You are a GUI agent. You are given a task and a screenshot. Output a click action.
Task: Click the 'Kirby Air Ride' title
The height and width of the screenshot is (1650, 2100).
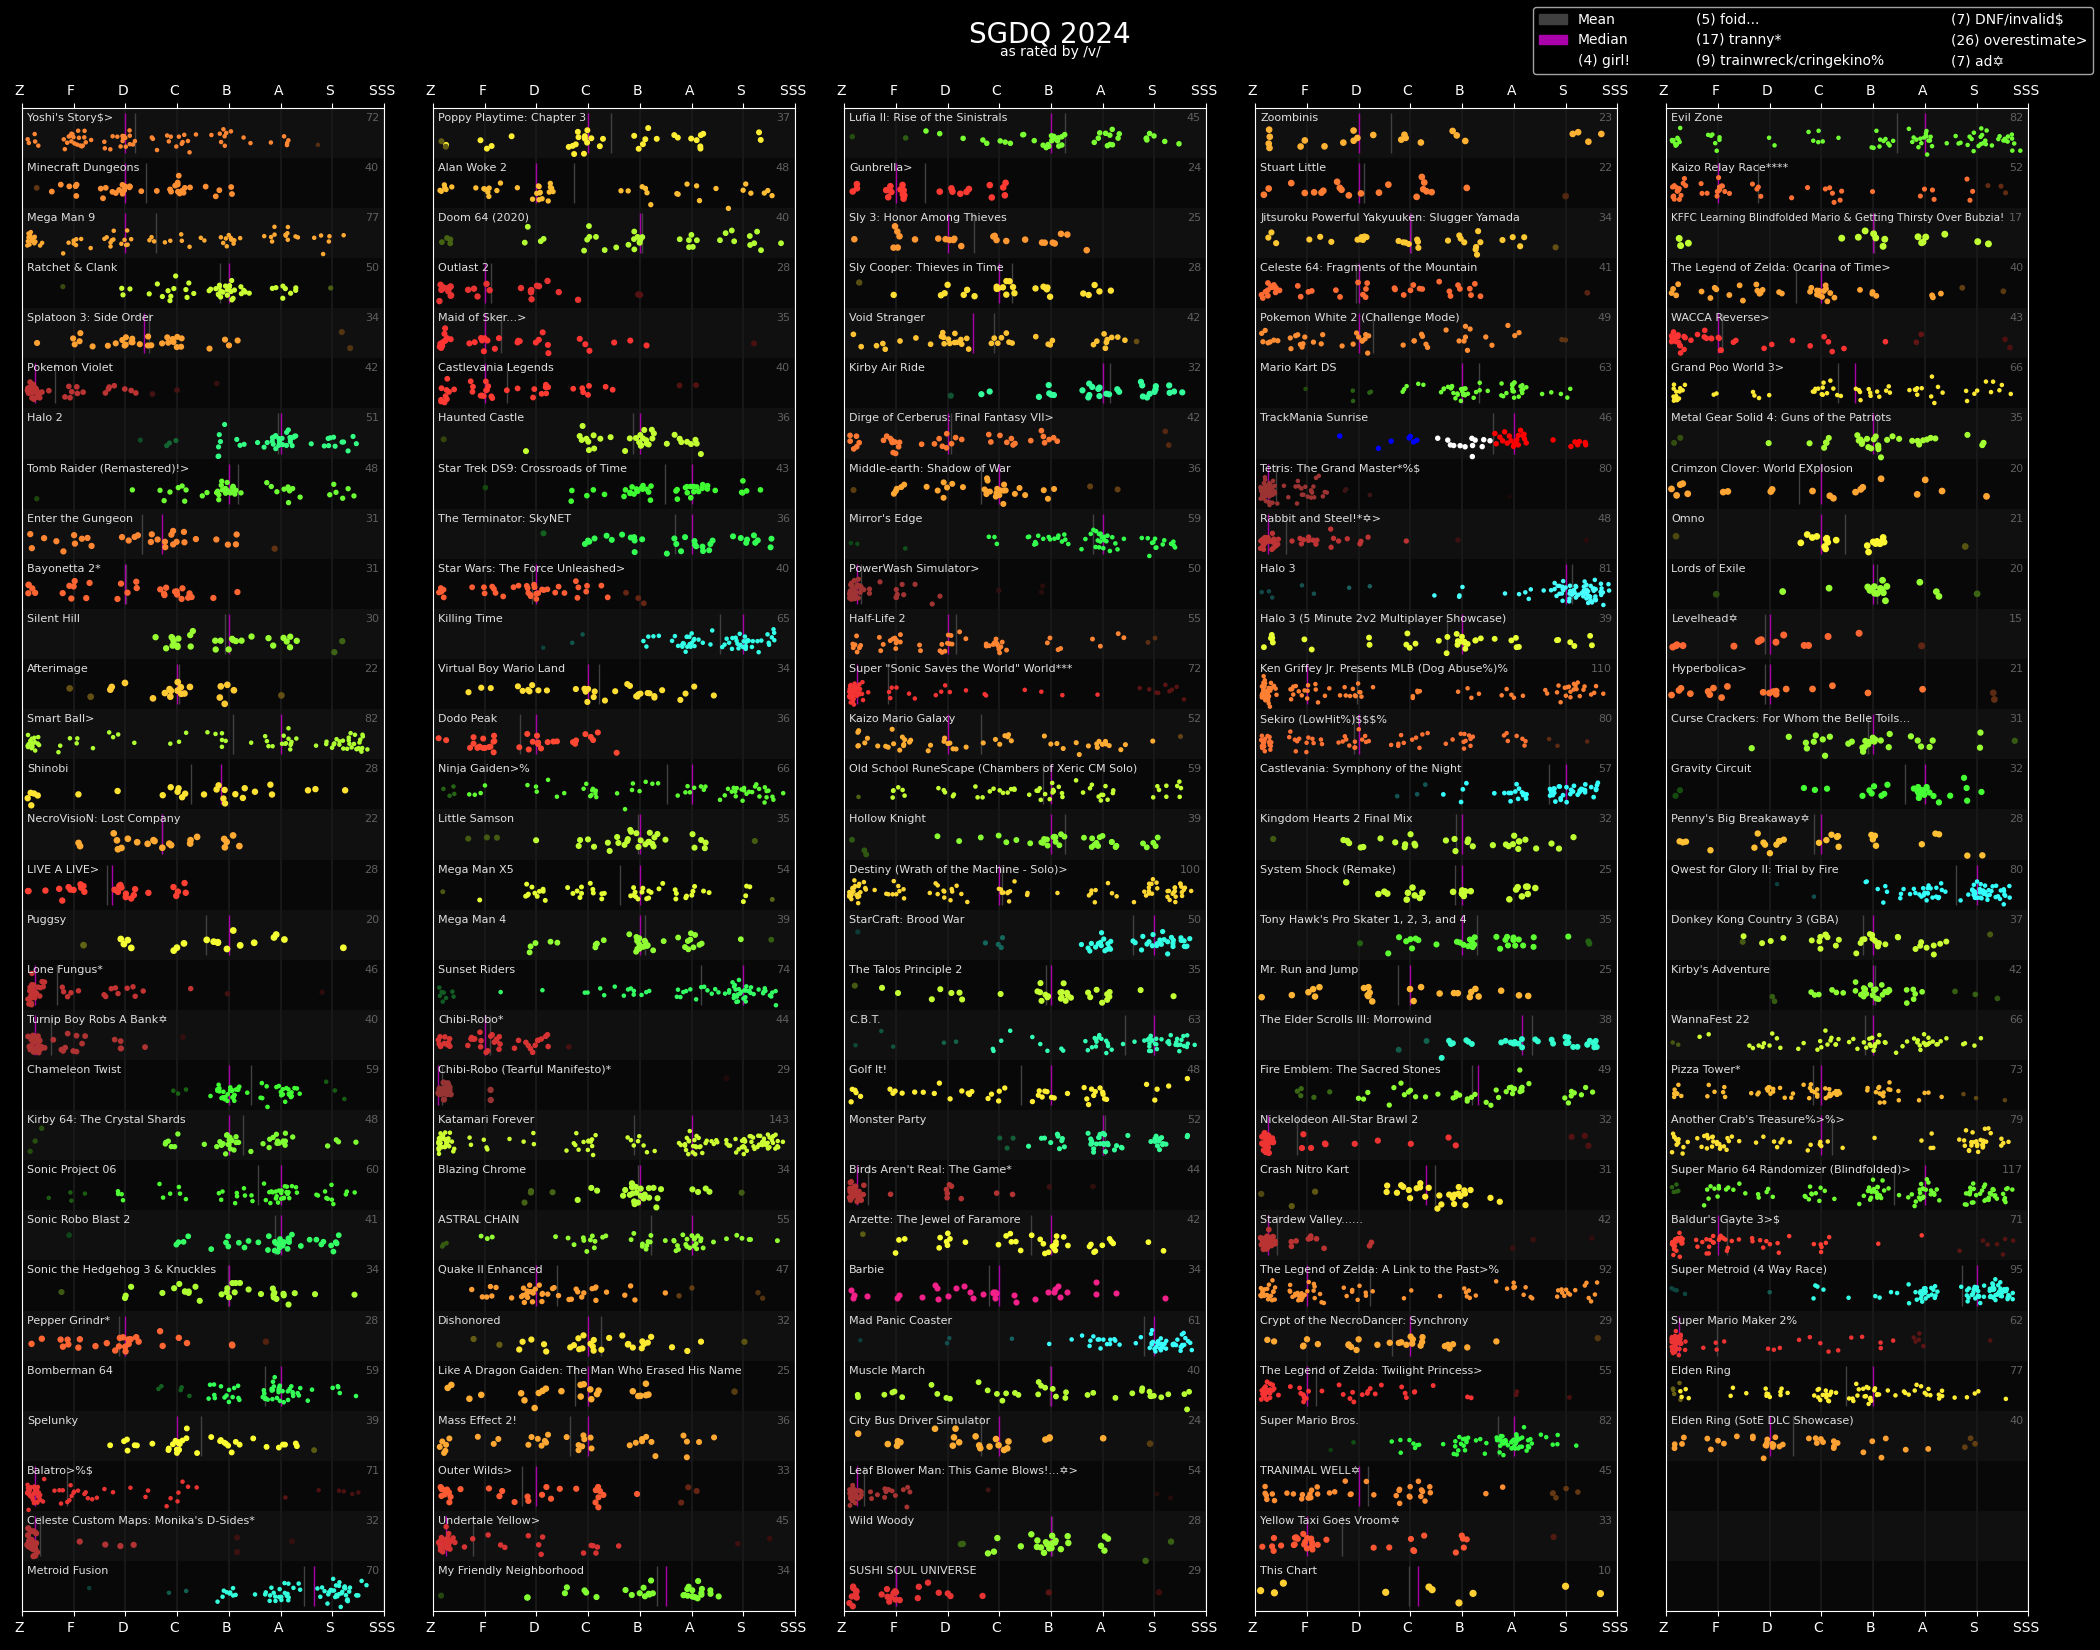coord(887,368)
